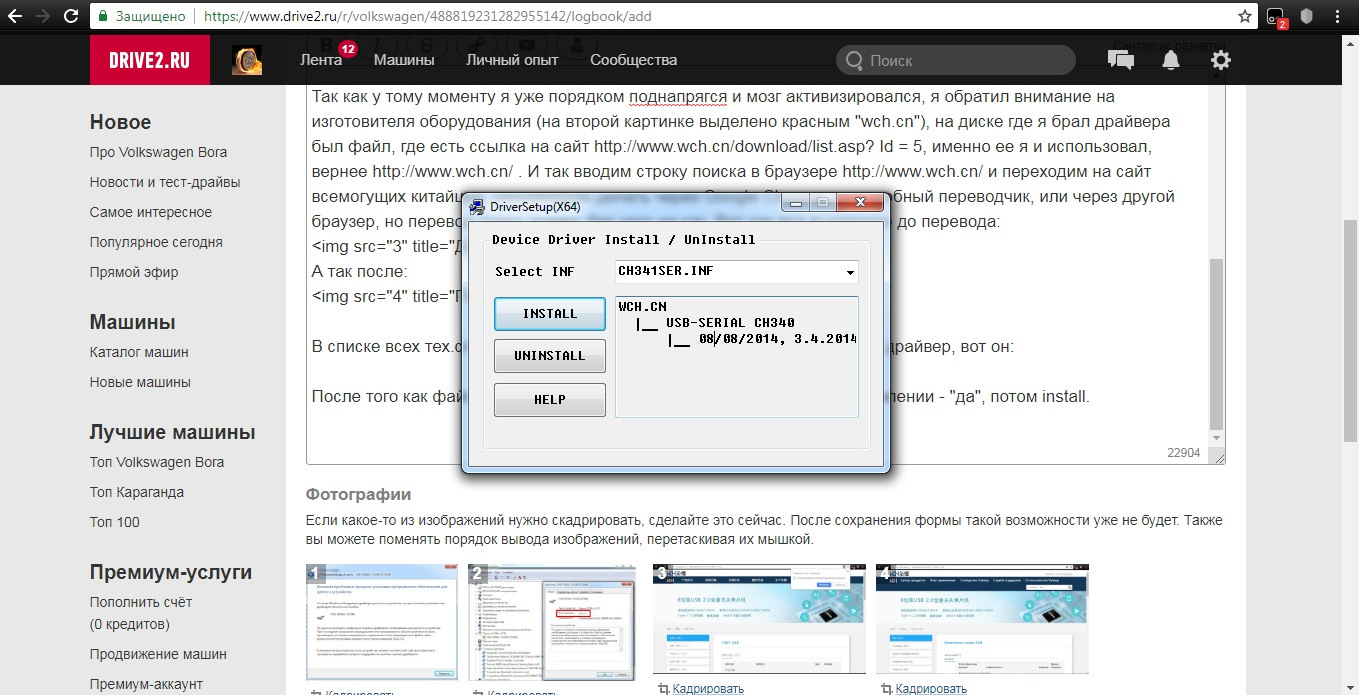Viewport: 1359px width, 695px height.
Task: Click the search magnifier icon
Action: tap(854, 61)
